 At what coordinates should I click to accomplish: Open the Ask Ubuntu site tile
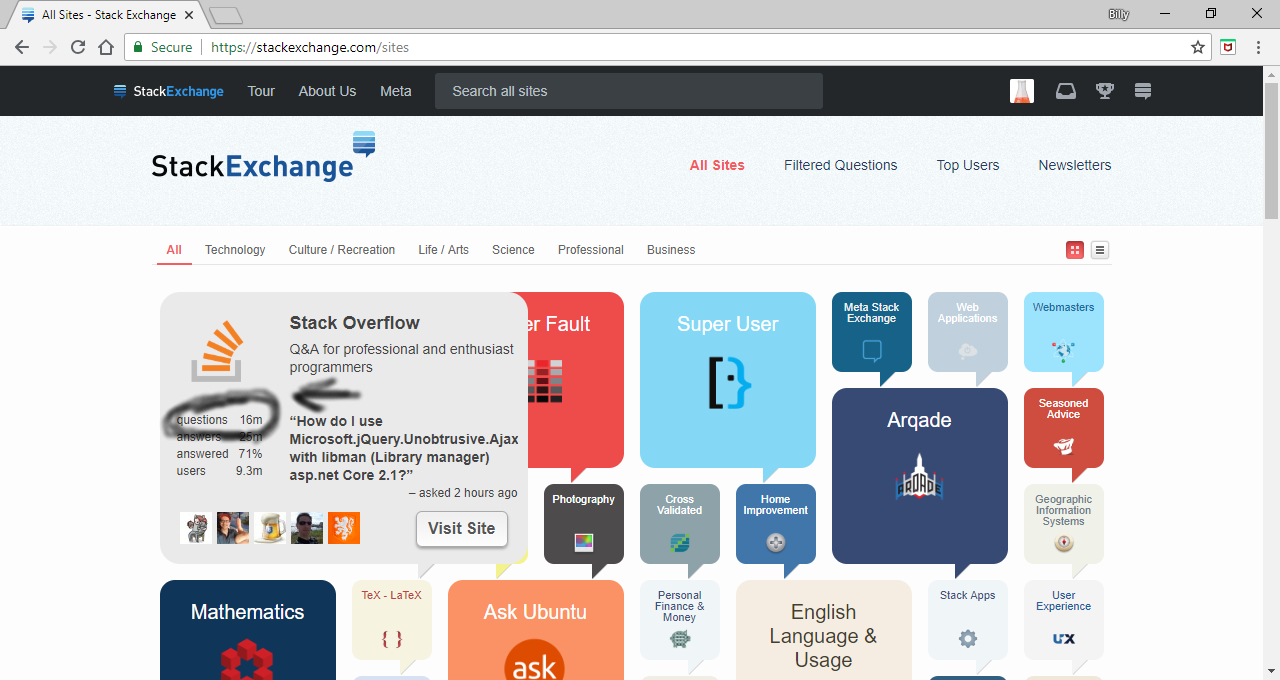(x=535, y=630)
